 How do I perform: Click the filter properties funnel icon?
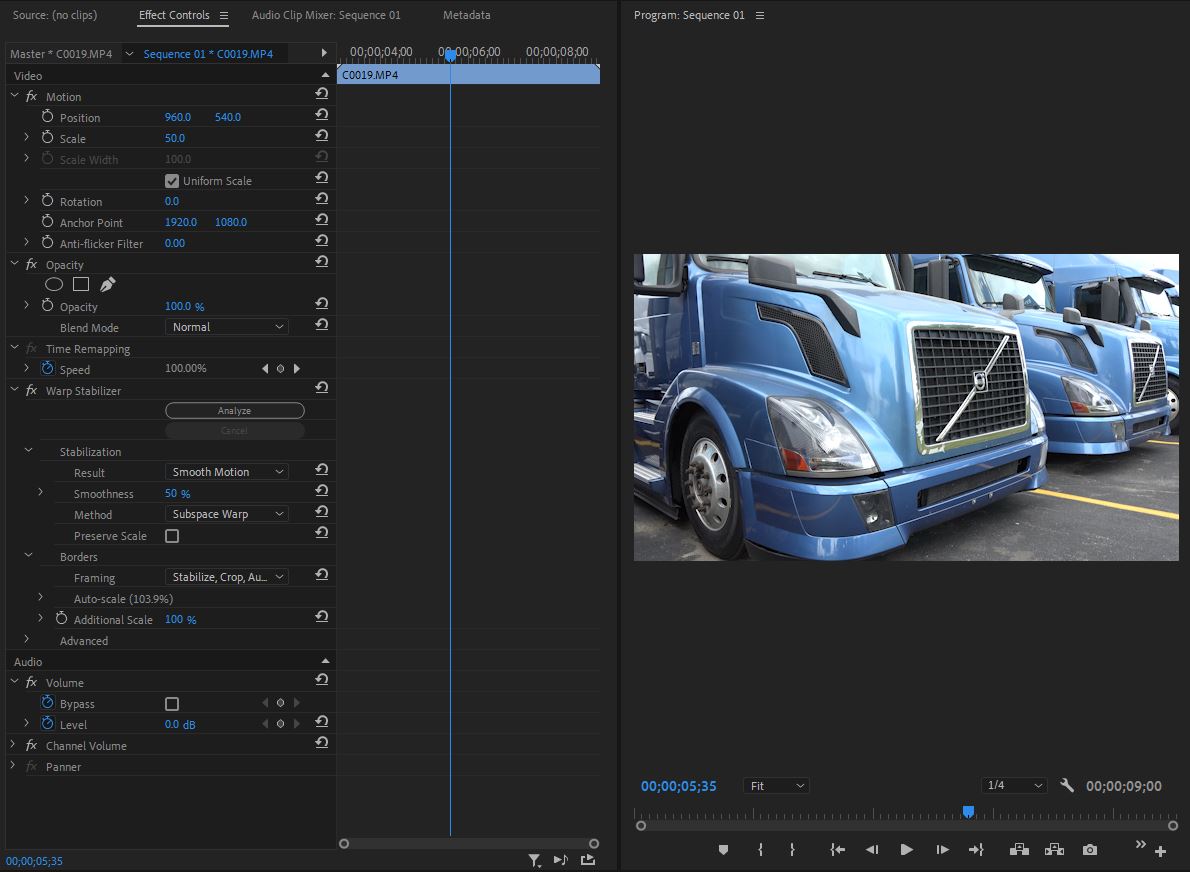(x=535, y=860)
